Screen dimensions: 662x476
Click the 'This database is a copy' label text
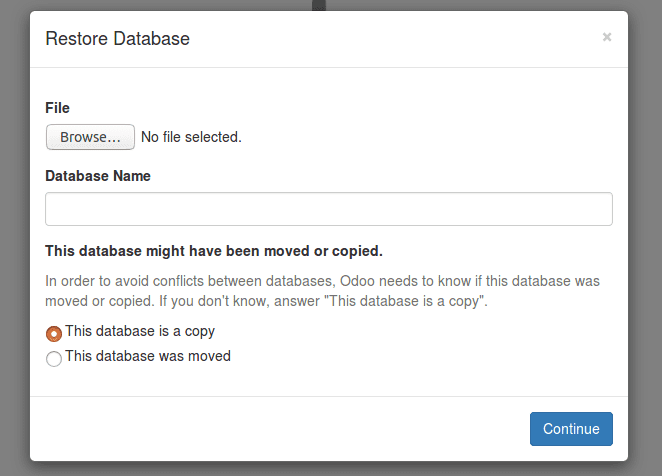[x=140, y=331]
